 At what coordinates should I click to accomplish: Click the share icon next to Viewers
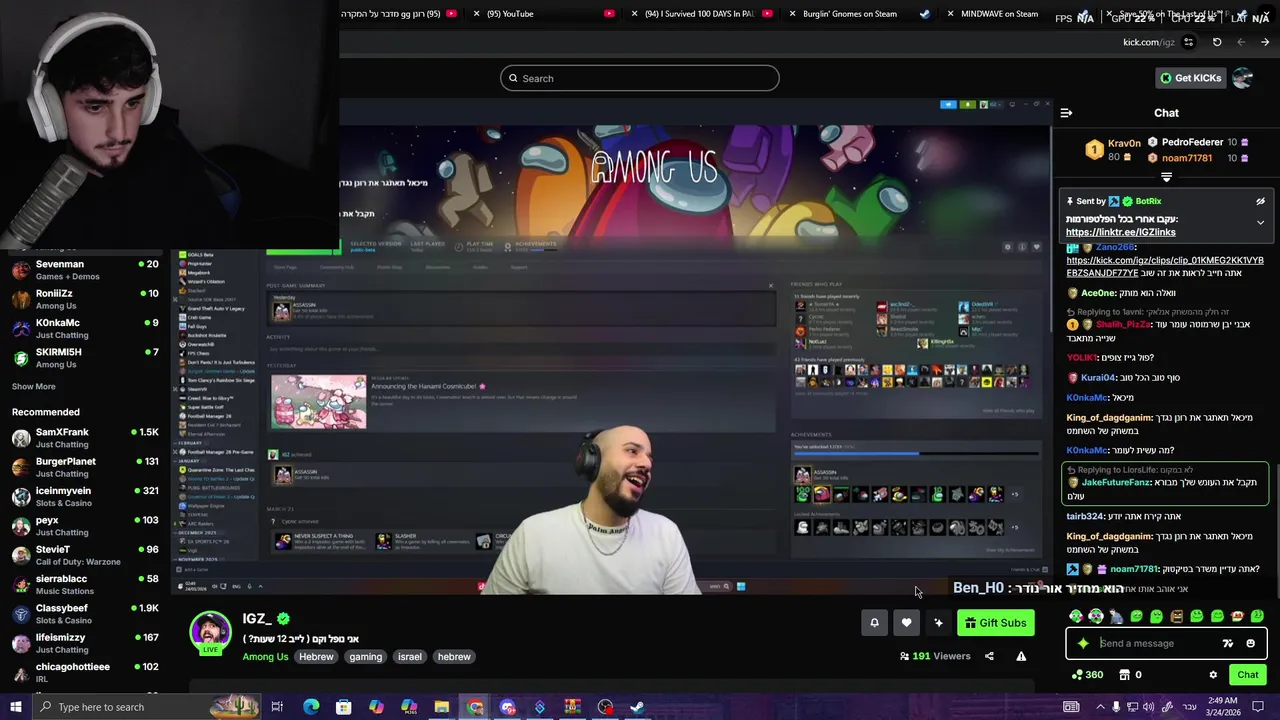click(x=989, y=656)
